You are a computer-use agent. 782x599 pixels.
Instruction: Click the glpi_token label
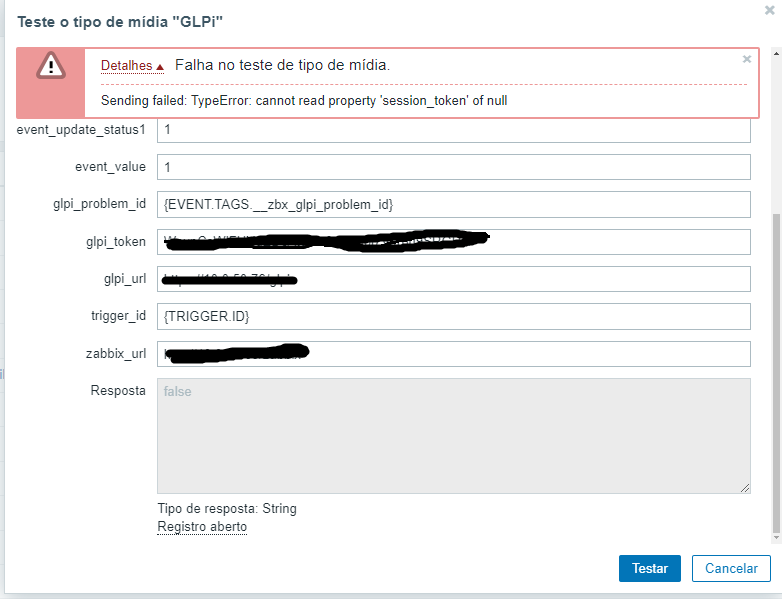point(116,241)
